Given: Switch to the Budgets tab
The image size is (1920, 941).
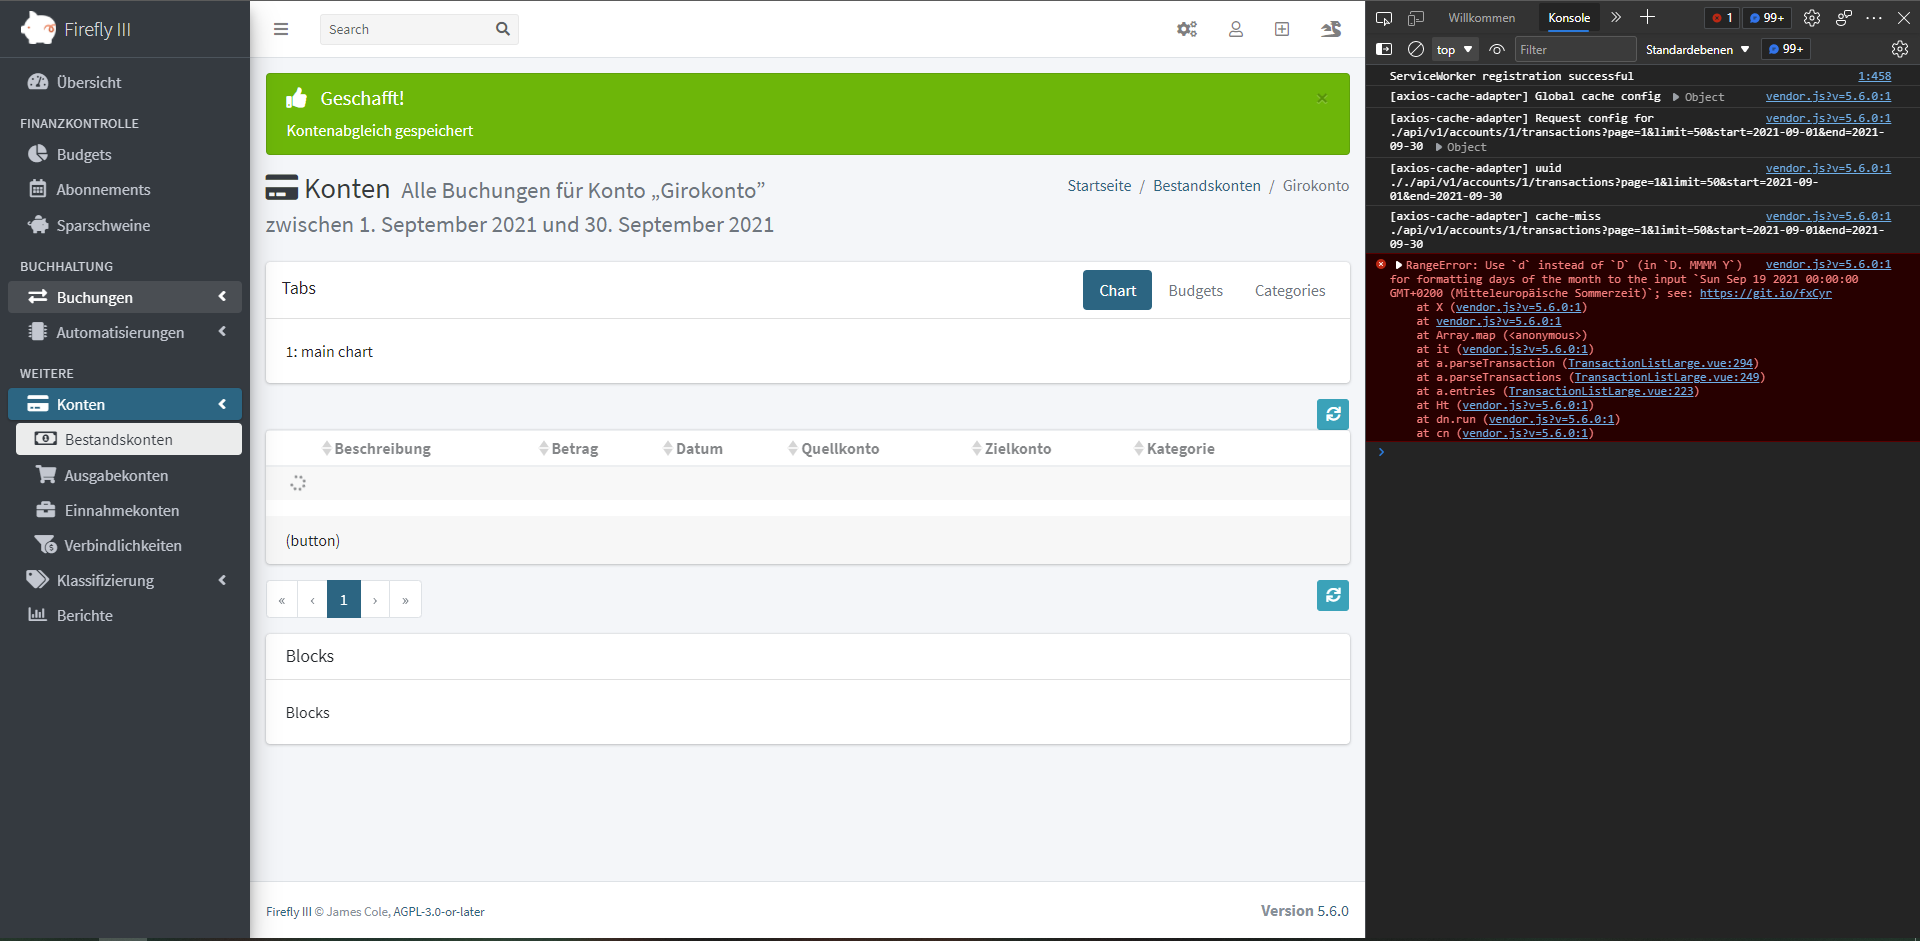Looking at the screenshot, I should pos(1195,290).
